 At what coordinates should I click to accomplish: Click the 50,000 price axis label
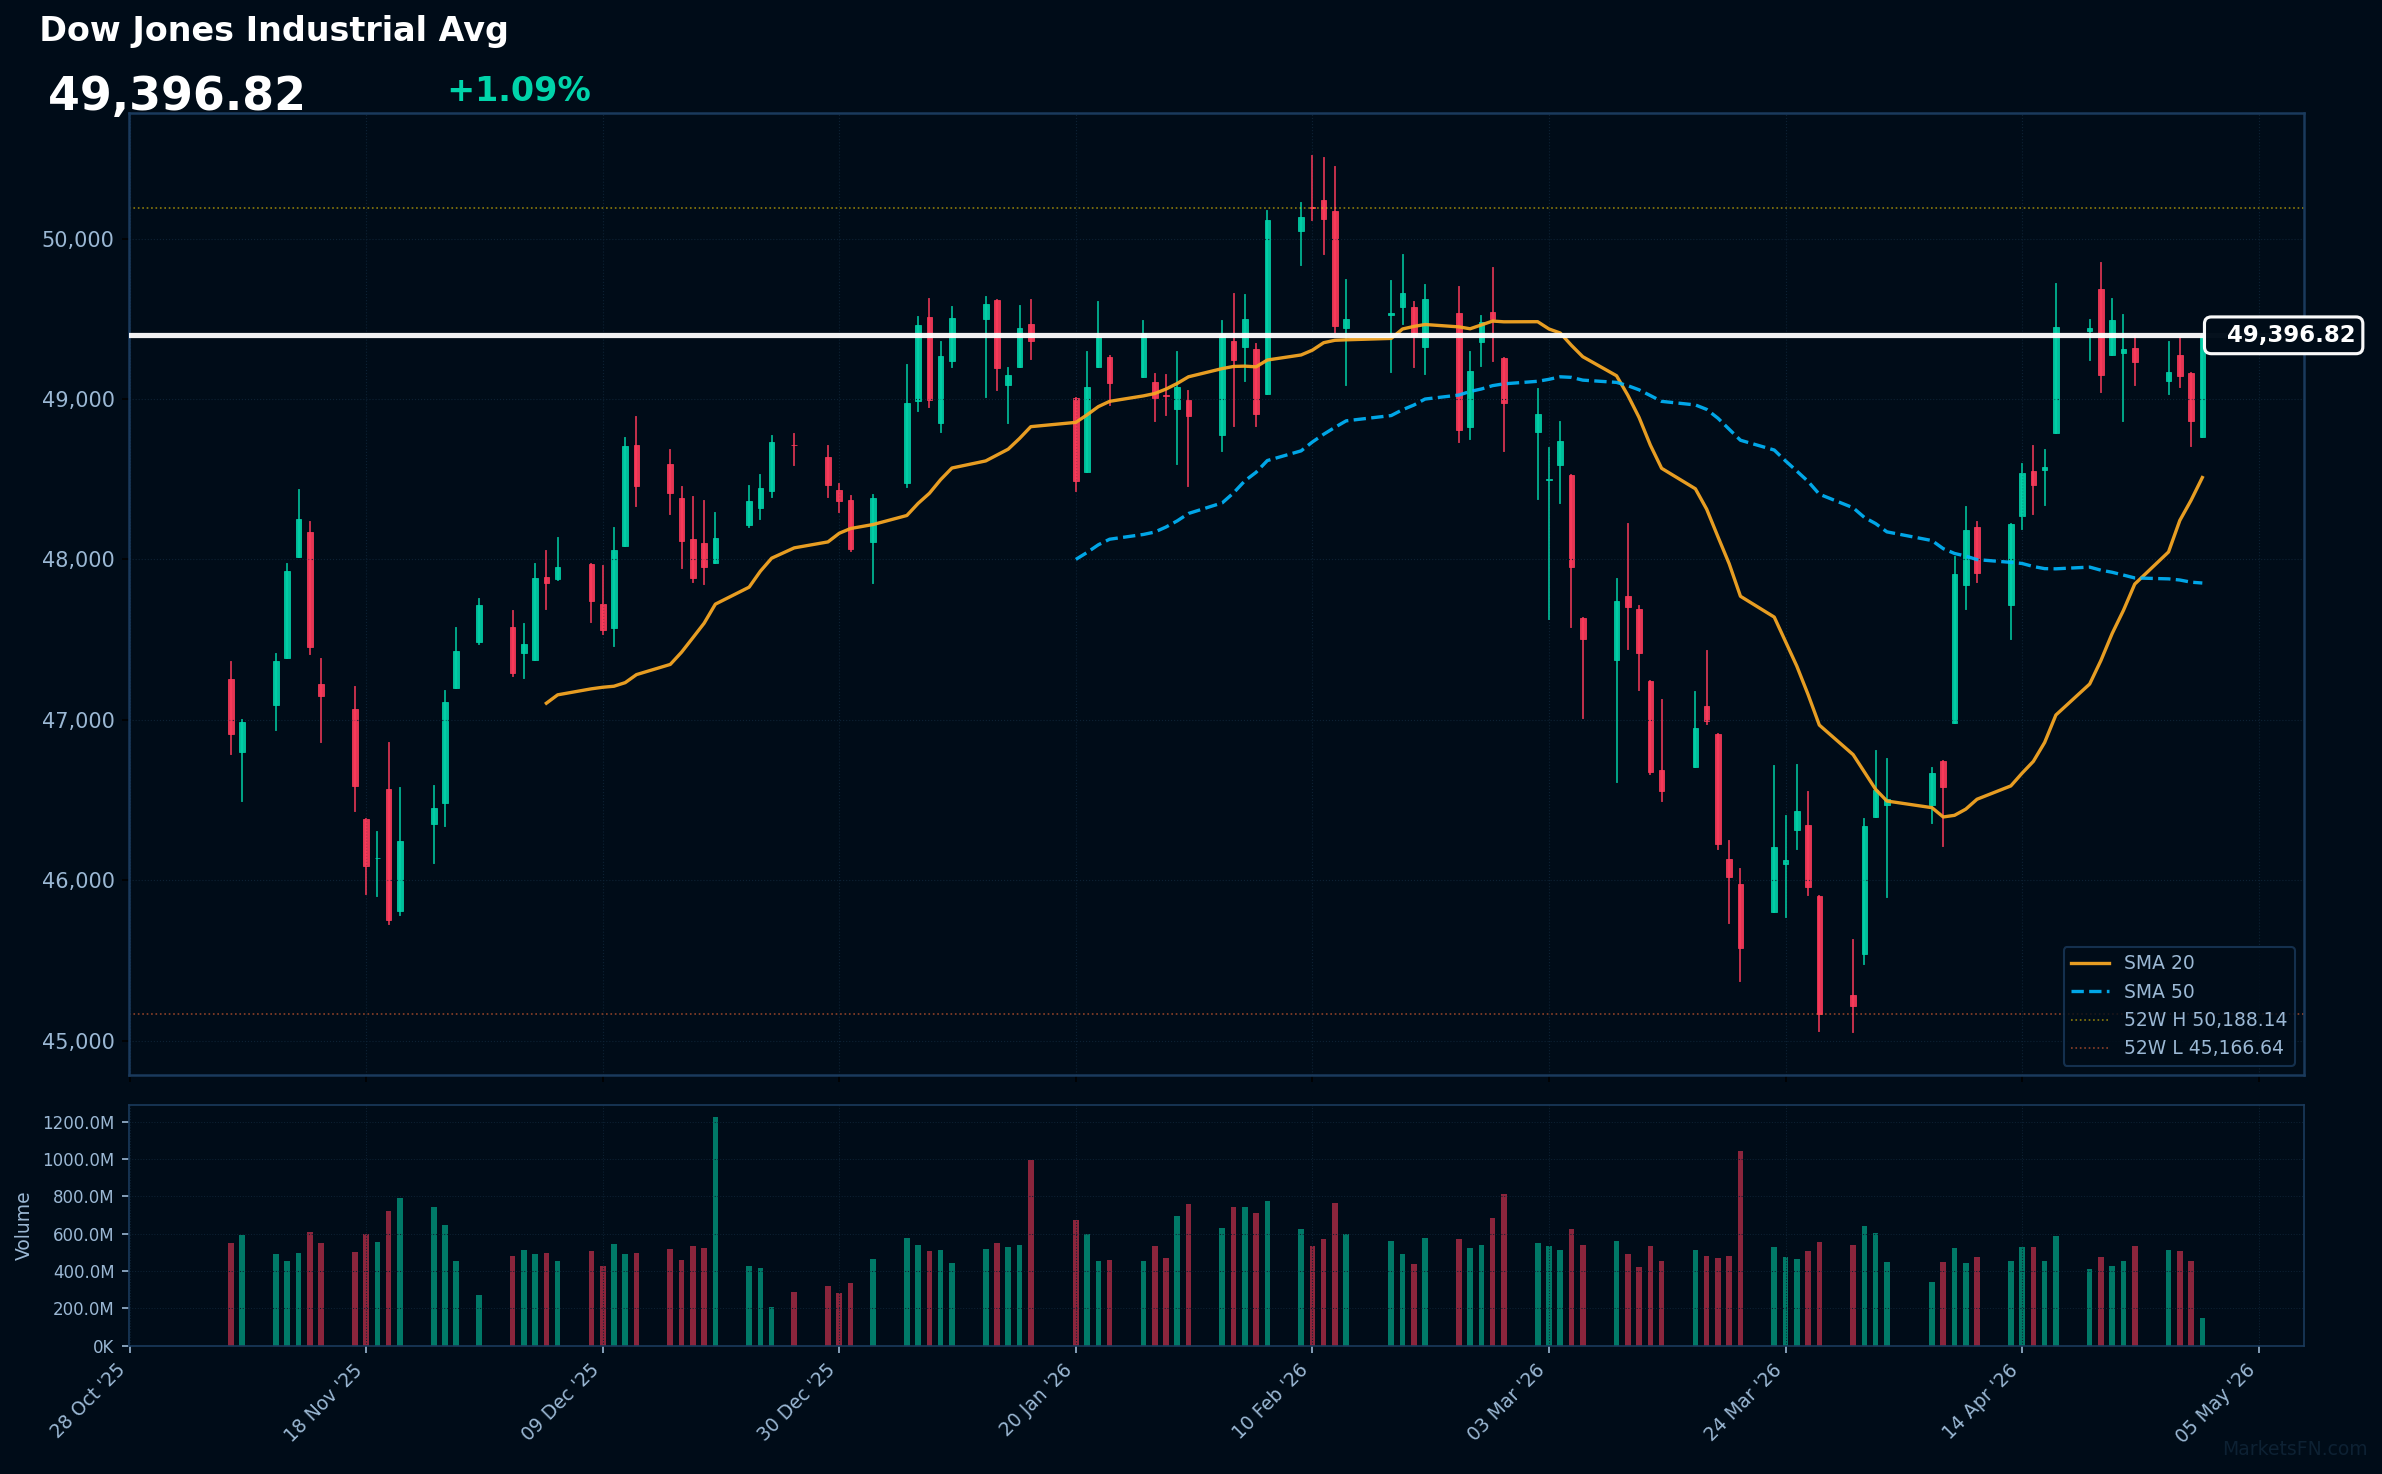pyautogui.click(x=78, y=240)
